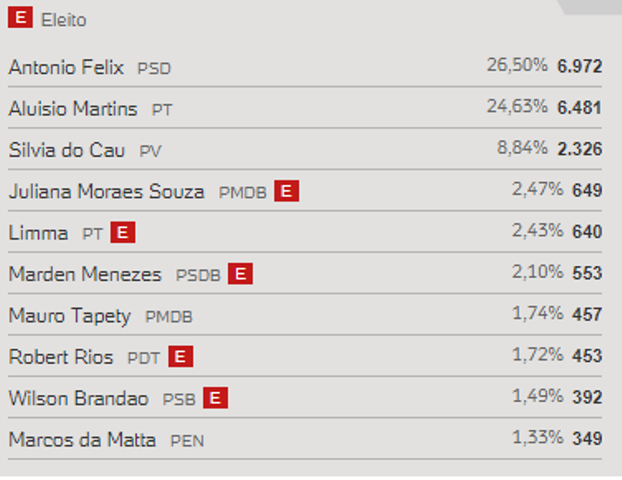The width and height of the screenshot is (622, 480).
Task: Click the PSDB party label
Action: click(x=198, y=275)
